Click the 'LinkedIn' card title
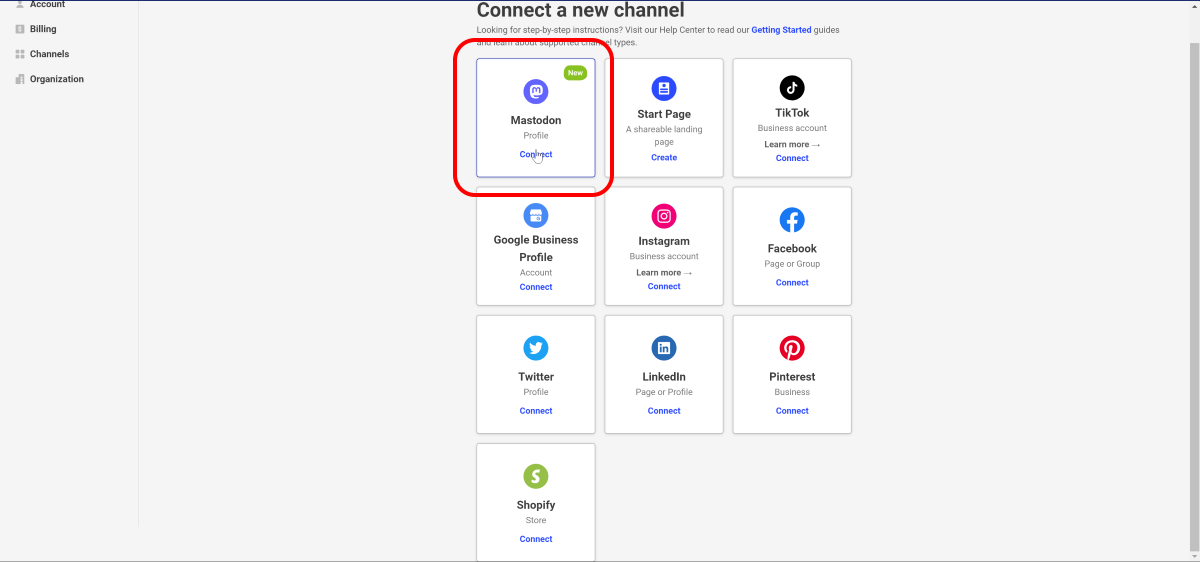This screenshot has width=1200, height=562. [664, 377]
